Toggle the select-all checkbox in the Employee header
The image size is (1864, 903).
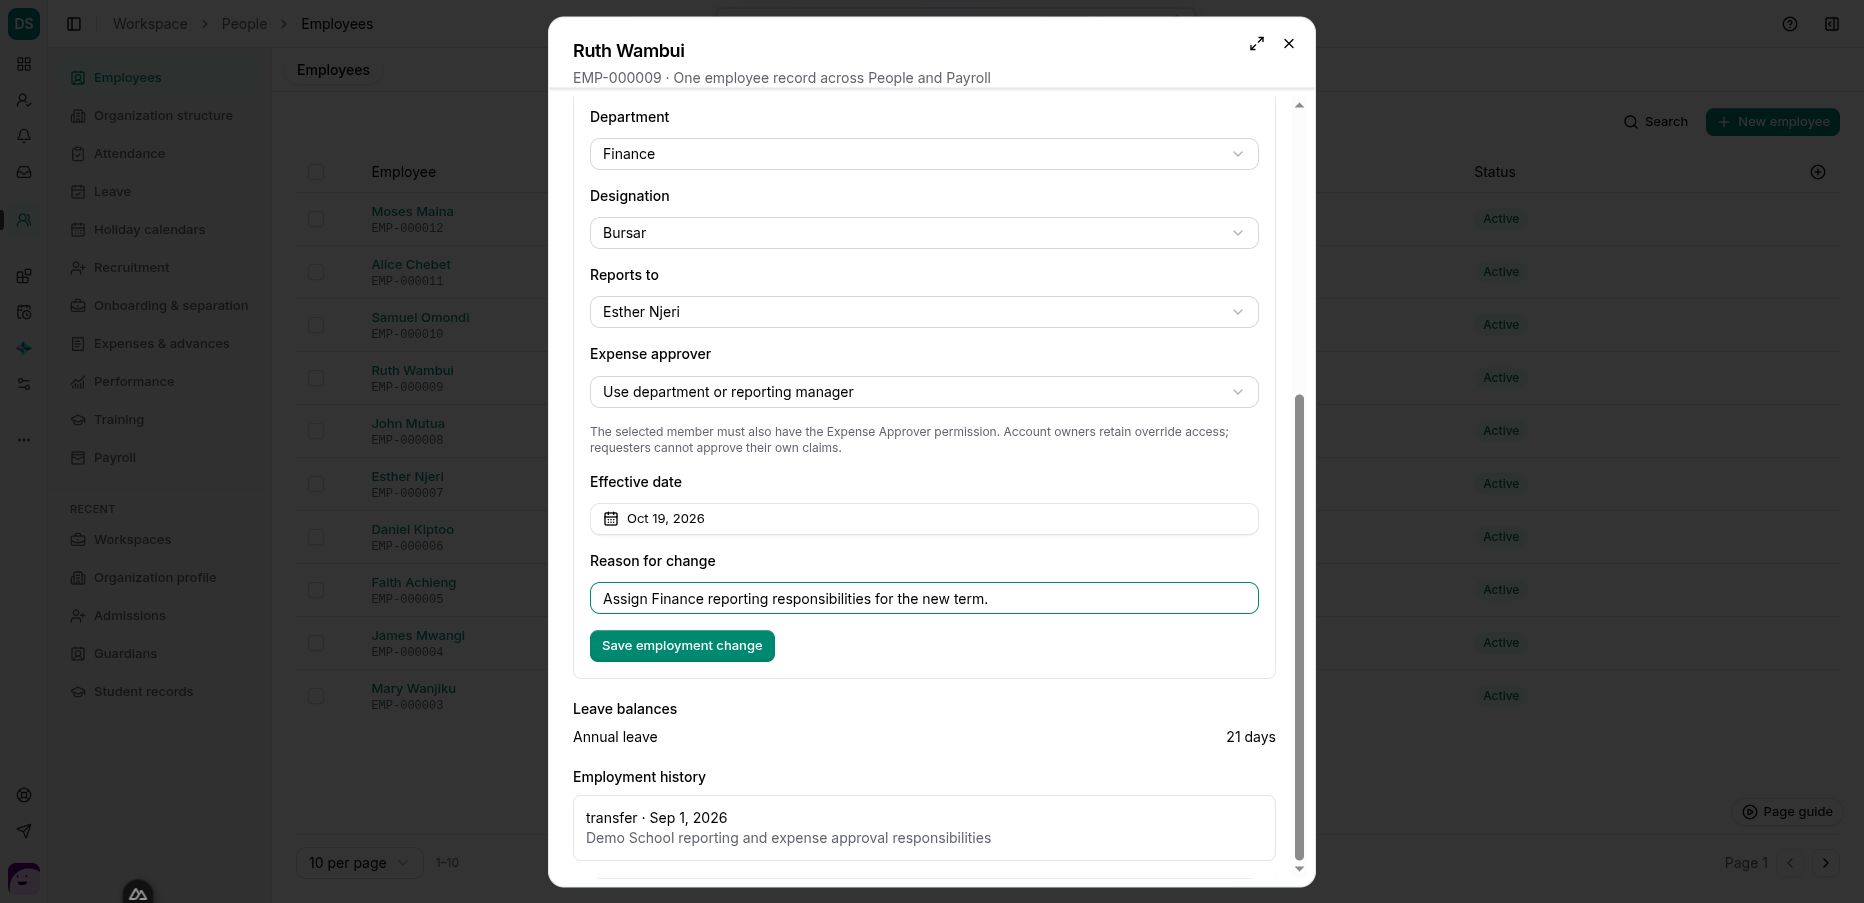[x=316, y=172]
